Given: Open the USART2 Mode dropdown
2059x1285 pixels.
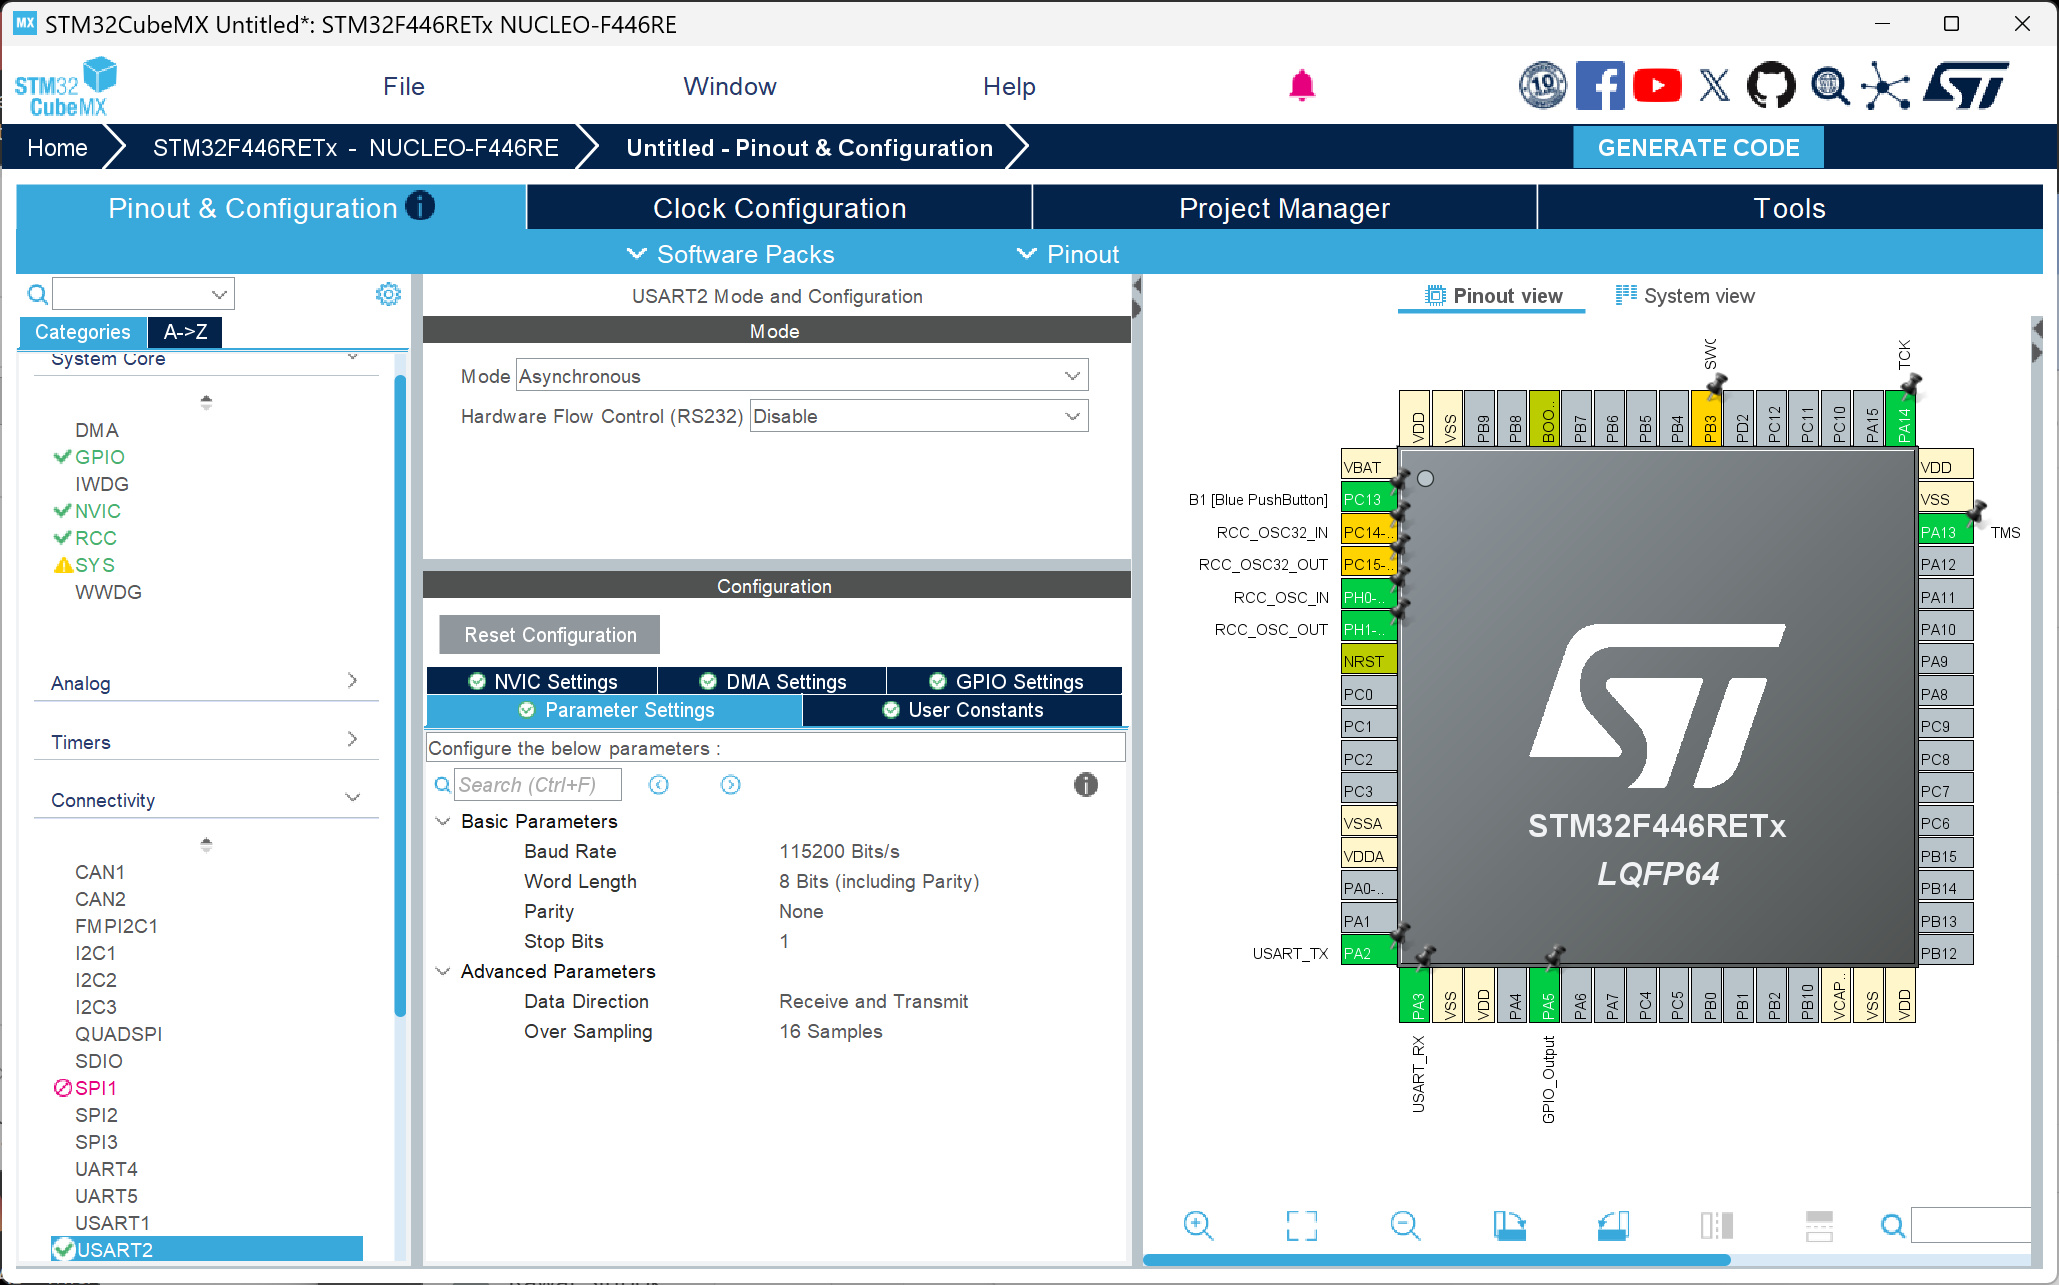Looking at the screenshot, I should pos(801,376).
